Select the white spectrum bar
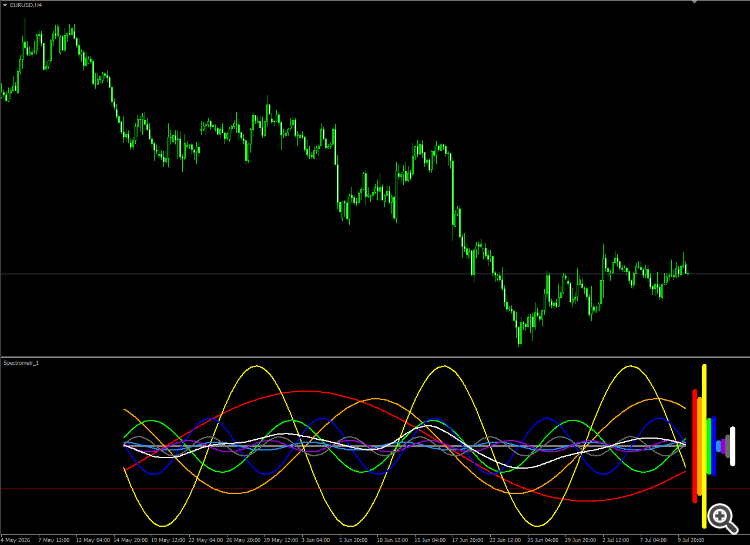Viewport: 750px width, 545px height. pos(732,446)
